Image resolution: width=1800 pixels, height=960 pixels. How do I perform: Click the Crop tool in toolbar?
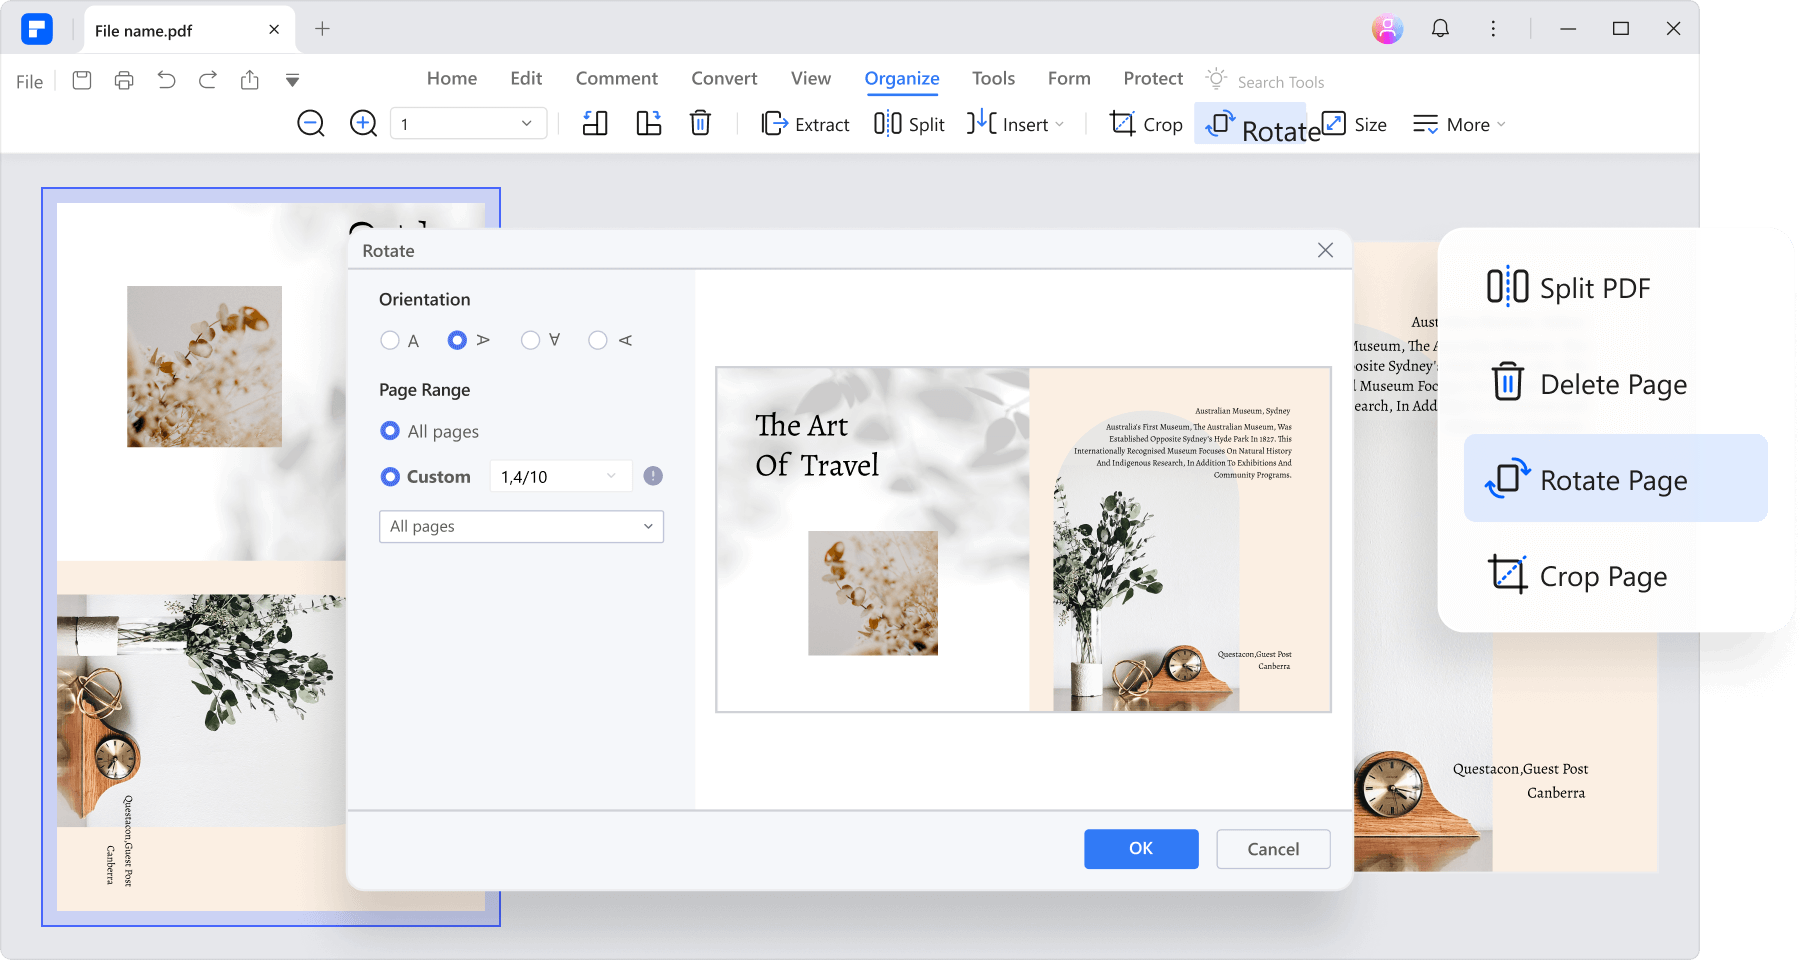(1146, 124)
